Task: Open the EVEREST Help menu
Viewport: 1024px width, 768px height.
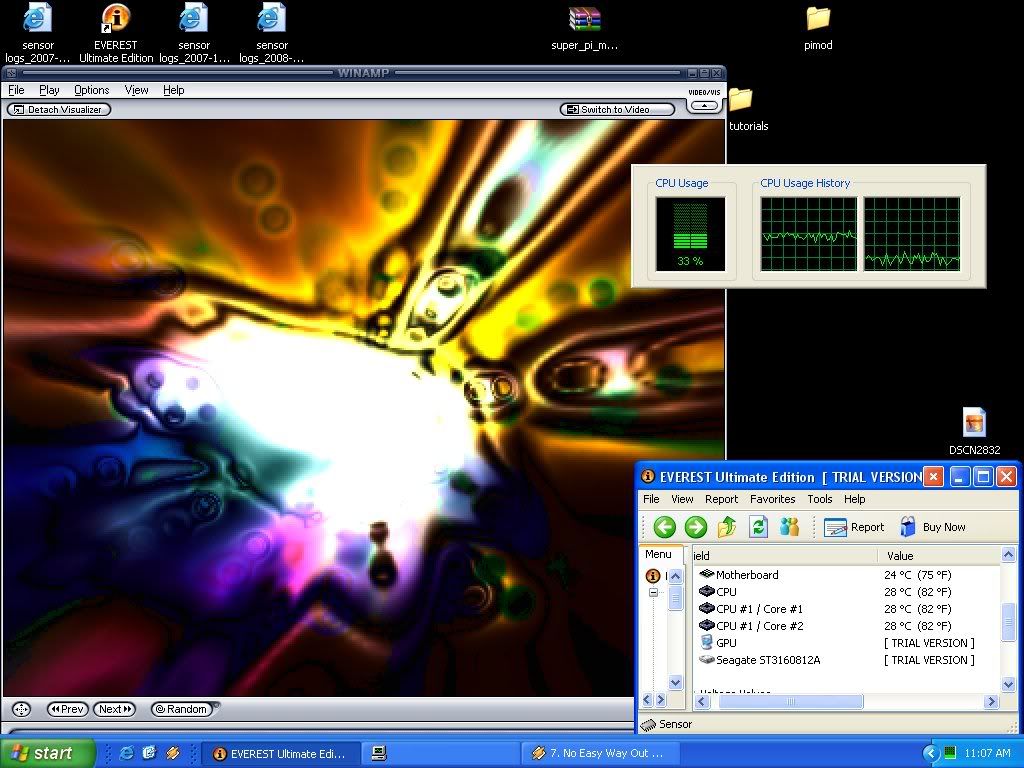Action: tap(854, 499)
